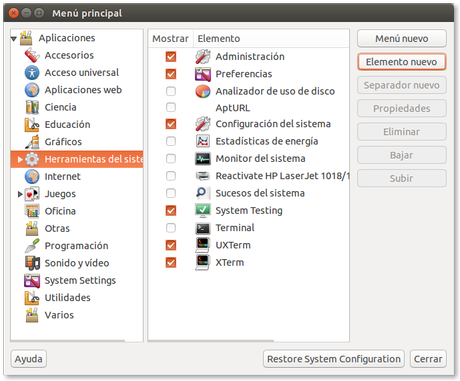Enable Monitor del sistema checkbox
This screenshot has width=460, height=381.
point(171,159)
